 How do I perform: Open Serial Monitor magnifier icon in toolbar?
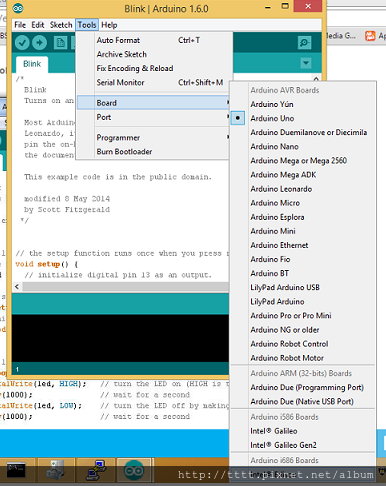pyautogui.click(x=304, y=43)
